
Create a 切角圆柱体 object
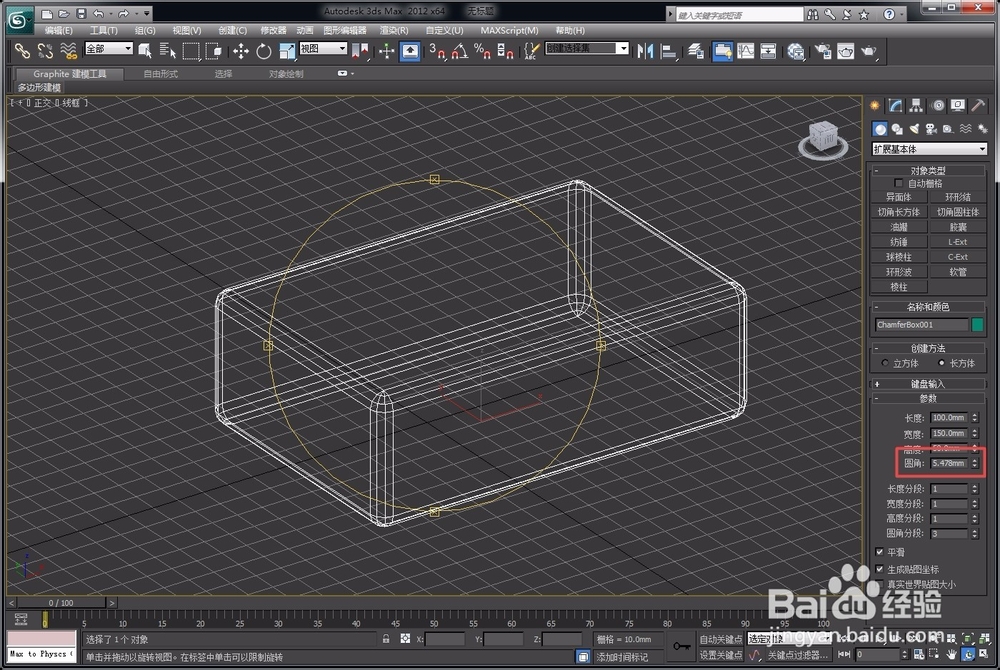[957, 212]
